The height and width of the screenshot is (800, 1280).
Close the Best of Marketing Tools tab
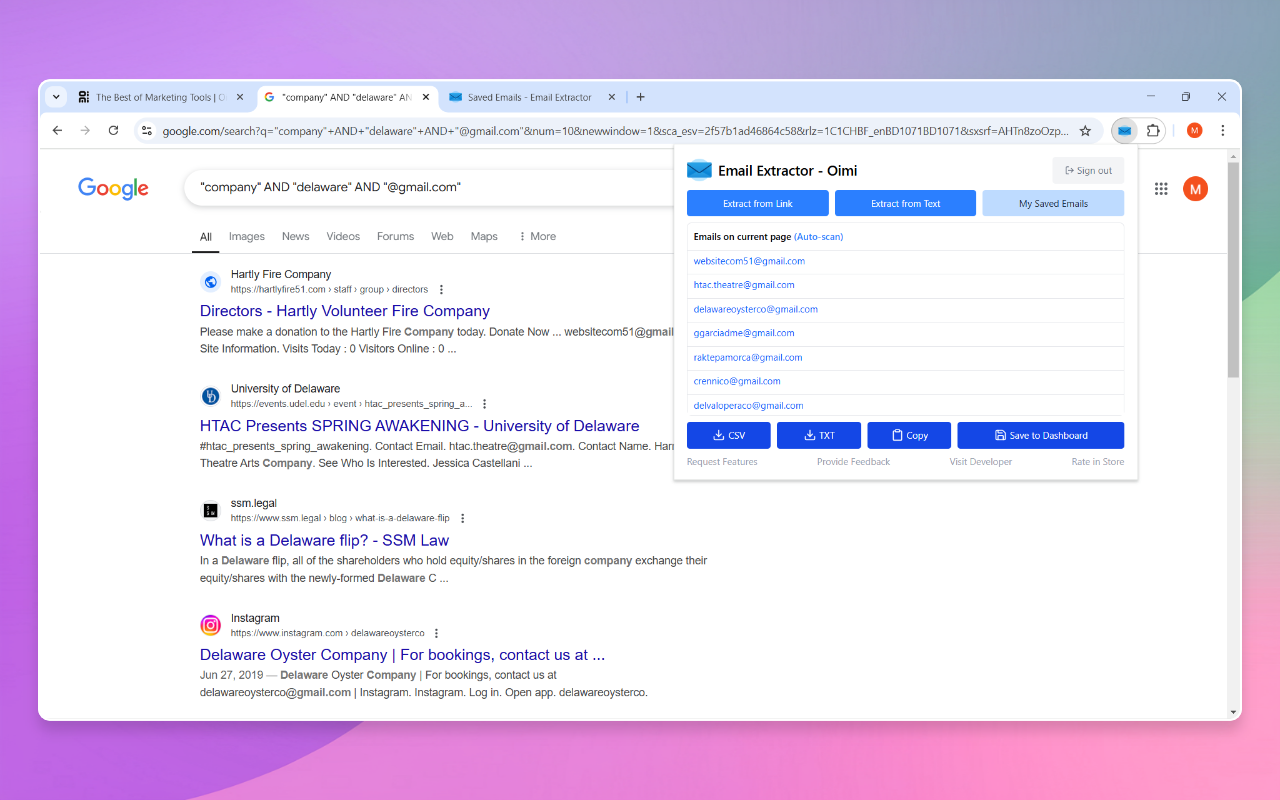click(x=239, y=97)
